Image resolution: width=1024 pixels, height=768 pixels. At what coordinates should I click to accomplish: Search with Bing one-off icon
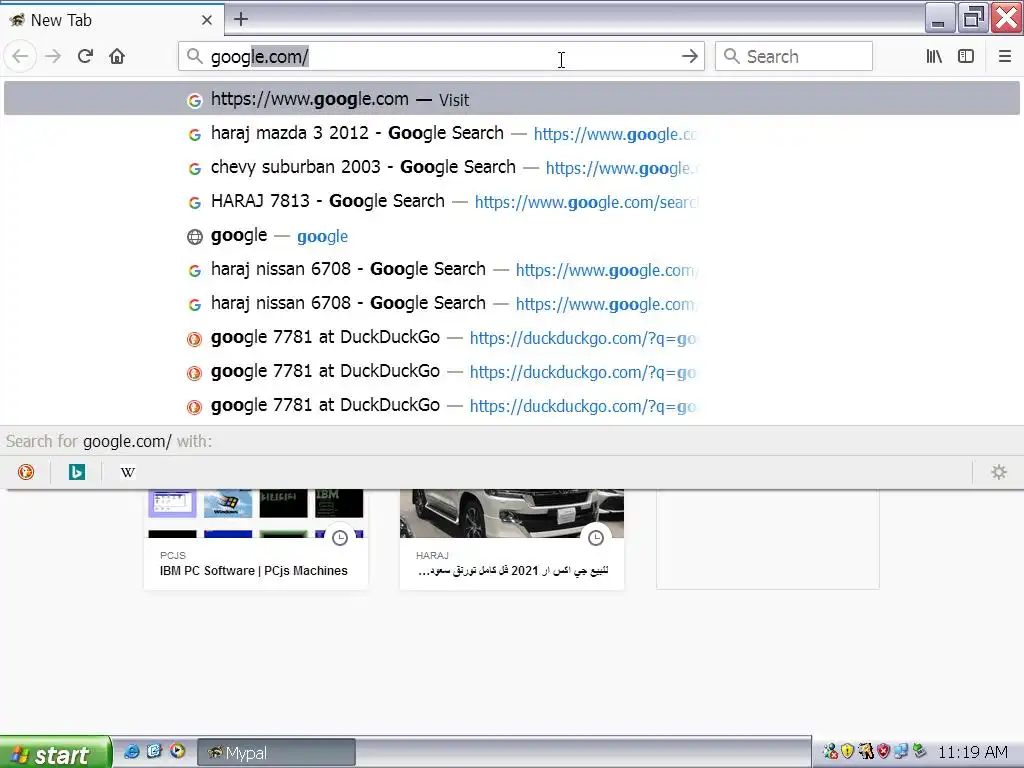click(76, 472)
